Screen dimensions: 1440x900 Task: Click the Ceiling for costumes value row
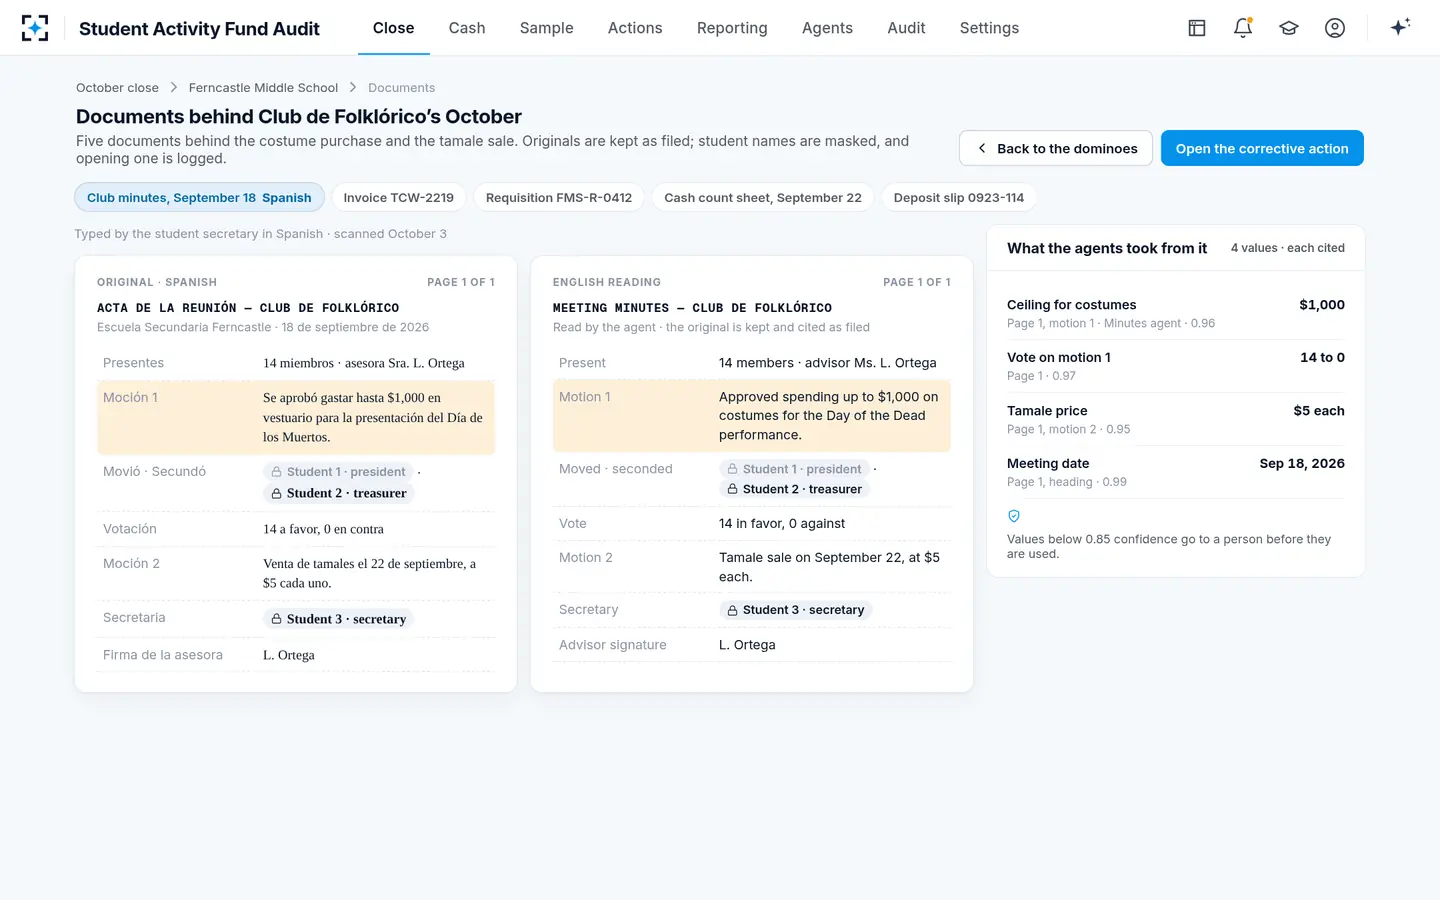click(1176, 313)
